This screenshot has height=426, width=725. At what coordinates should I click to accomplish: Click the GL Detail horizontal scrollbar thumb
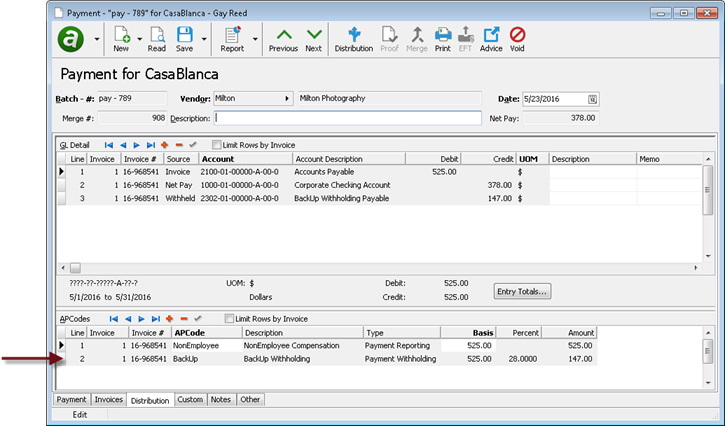click(75, 268)
